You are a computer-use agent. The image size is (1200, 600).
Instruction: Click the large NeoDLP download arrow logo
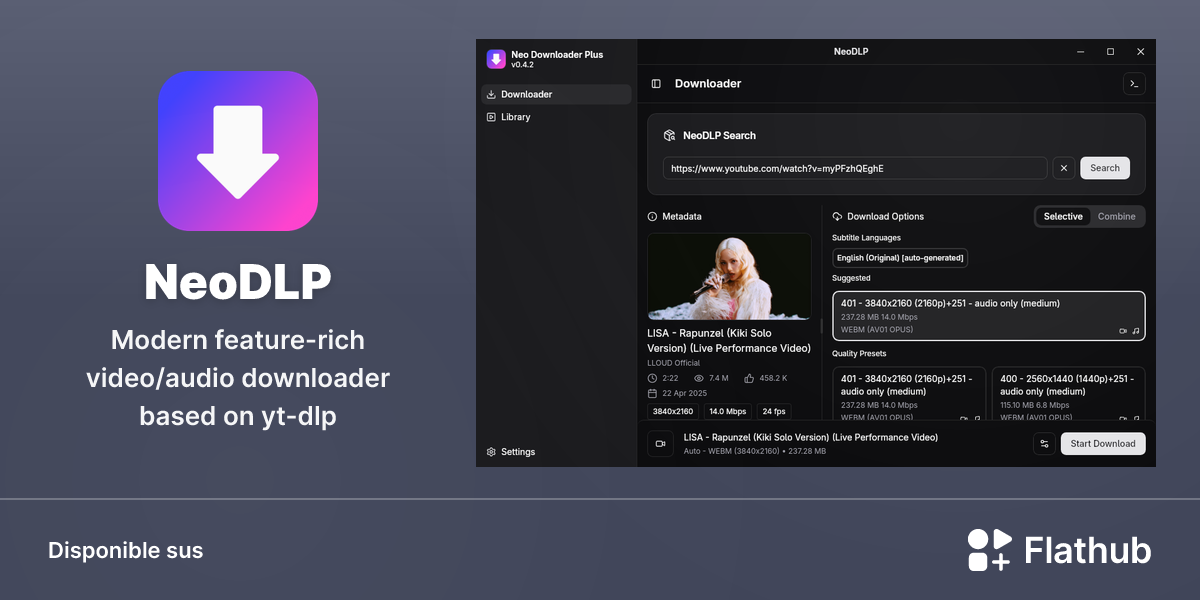(x=238, y=151)
